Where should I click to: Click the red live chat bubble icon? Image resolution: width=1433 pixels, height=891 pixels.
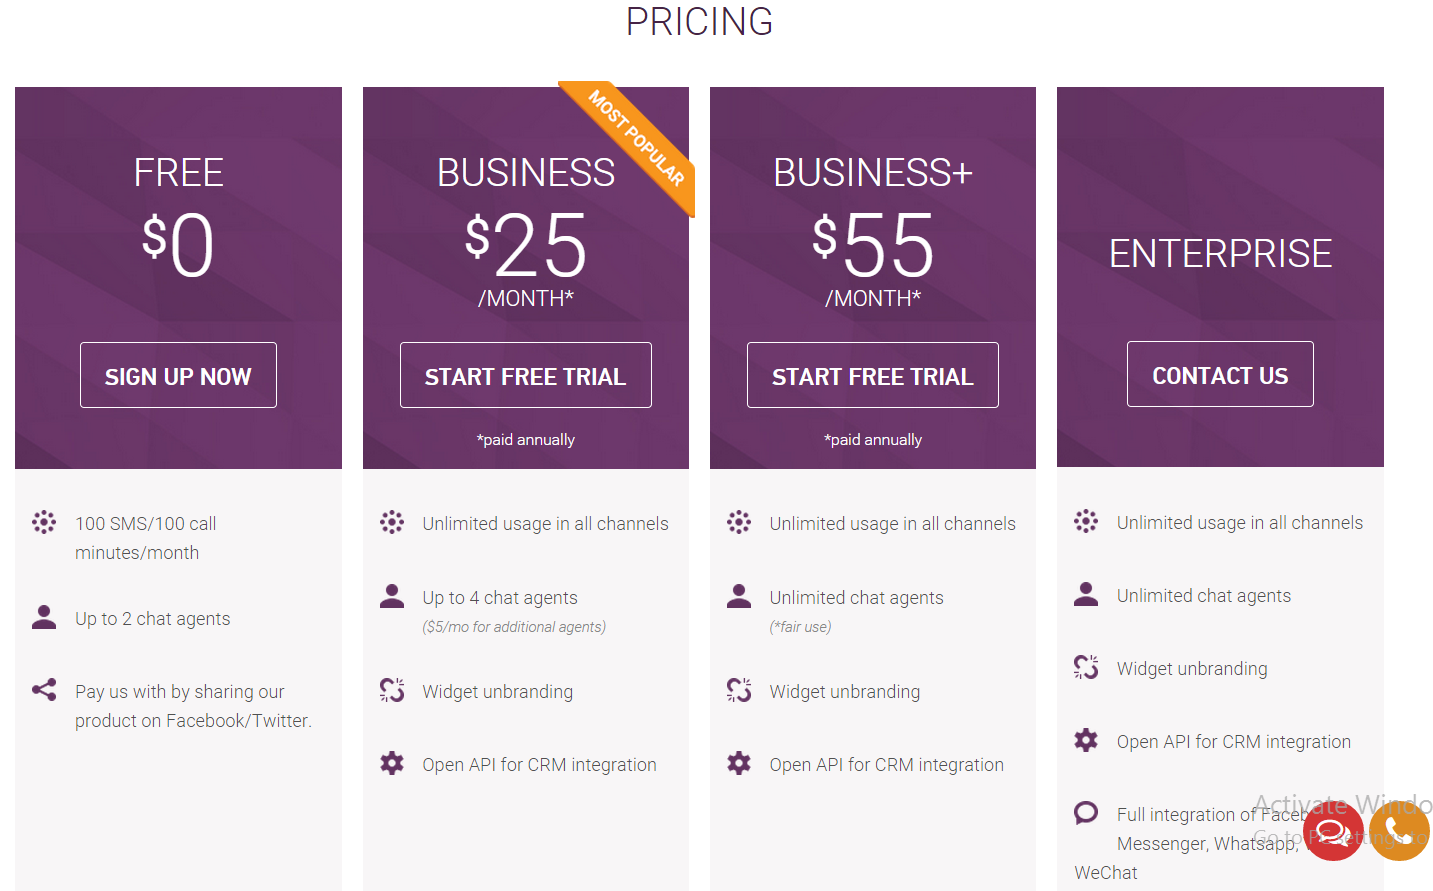coord(1333,831)
